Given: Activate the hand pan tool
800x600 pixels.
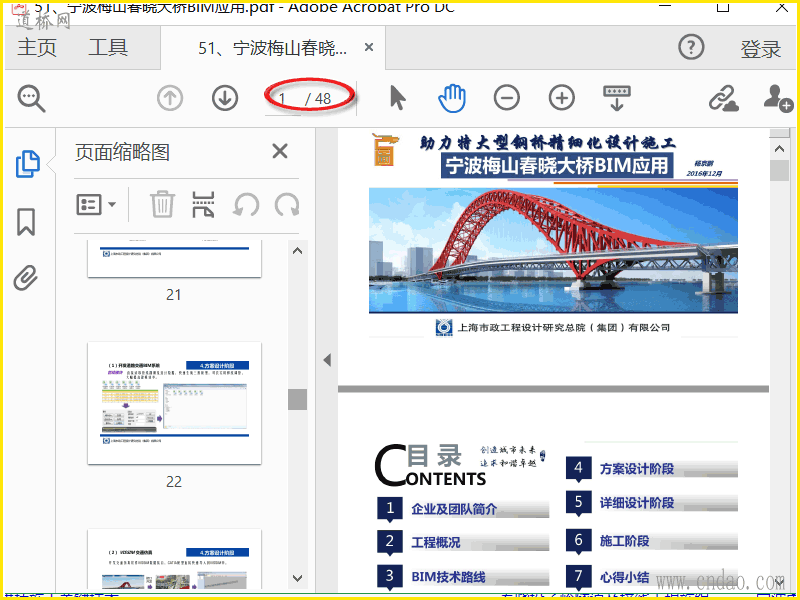Looking at the screenshot, I should pyautogui.click(x=452, y=98).
